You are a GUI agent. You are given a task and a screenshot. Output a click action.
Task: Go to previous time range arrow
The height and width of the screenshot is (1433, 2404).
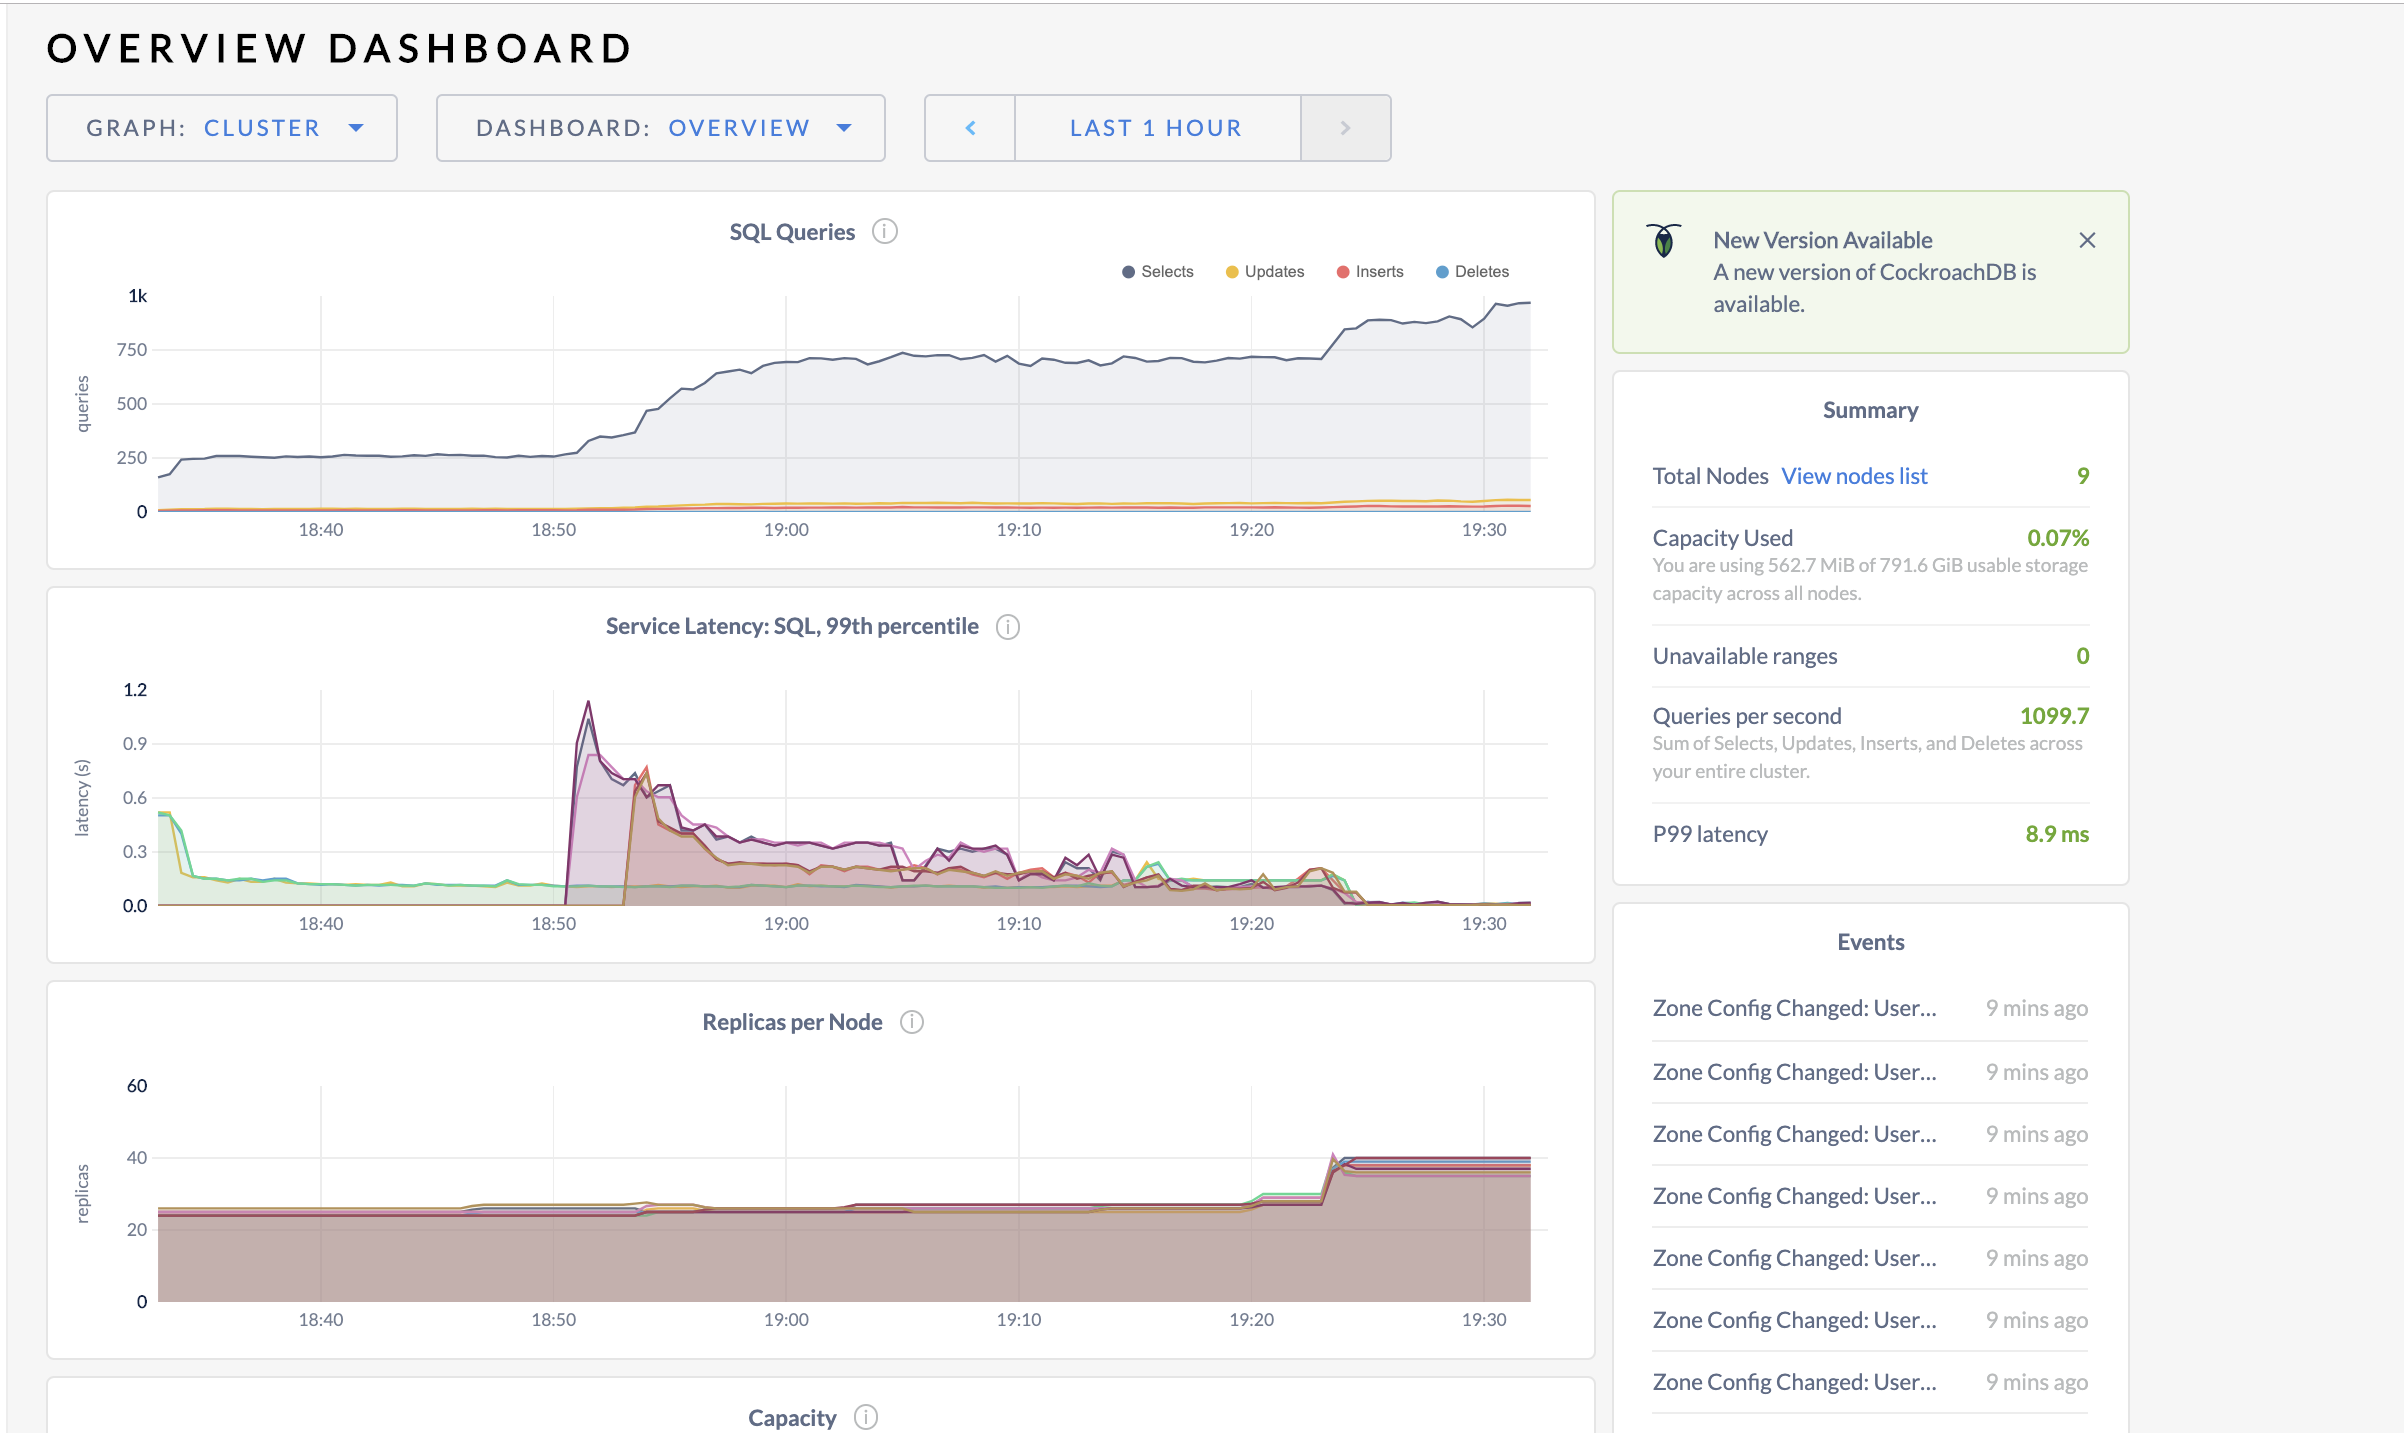pos(970,128)
